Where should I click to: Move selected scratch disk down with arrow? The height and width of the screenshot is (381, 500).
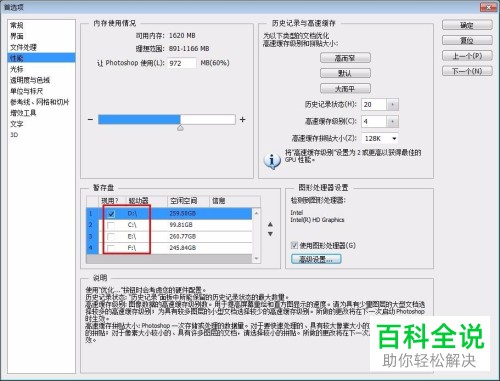pyautogui.click(x=270, y=234)
